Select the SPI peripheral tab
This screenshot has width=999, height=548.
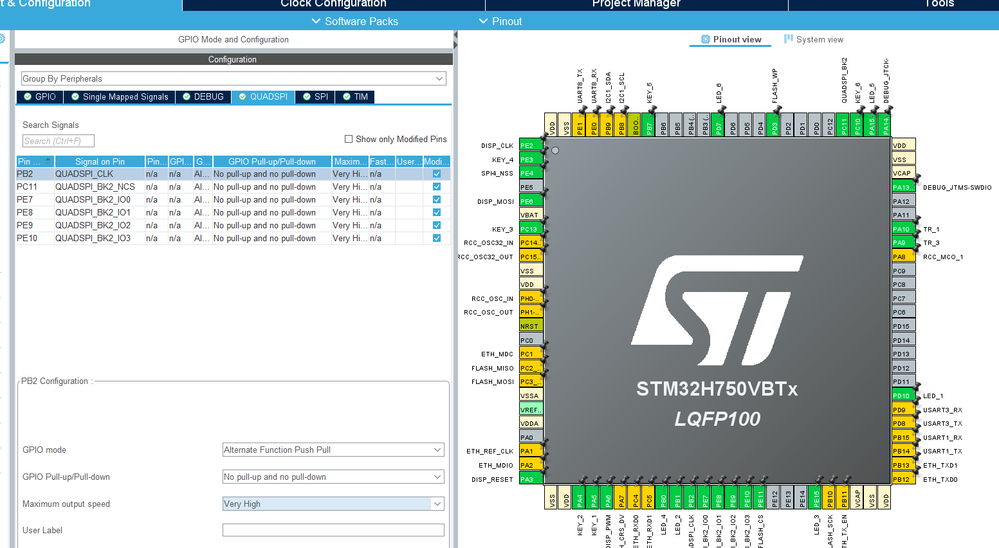click(315, 97)
